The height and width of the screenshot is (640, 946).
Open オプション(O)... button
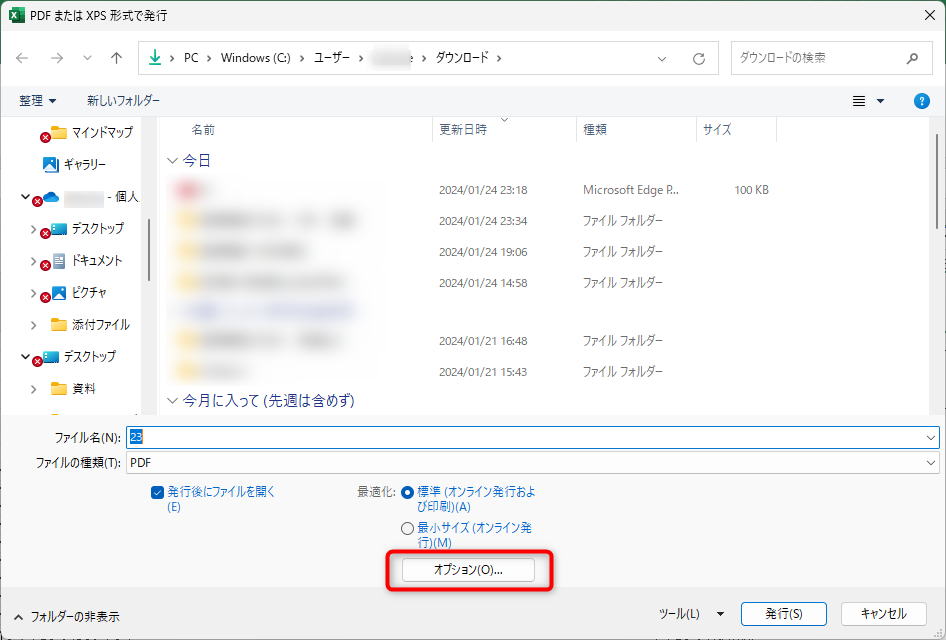click(x=468, y=569)
